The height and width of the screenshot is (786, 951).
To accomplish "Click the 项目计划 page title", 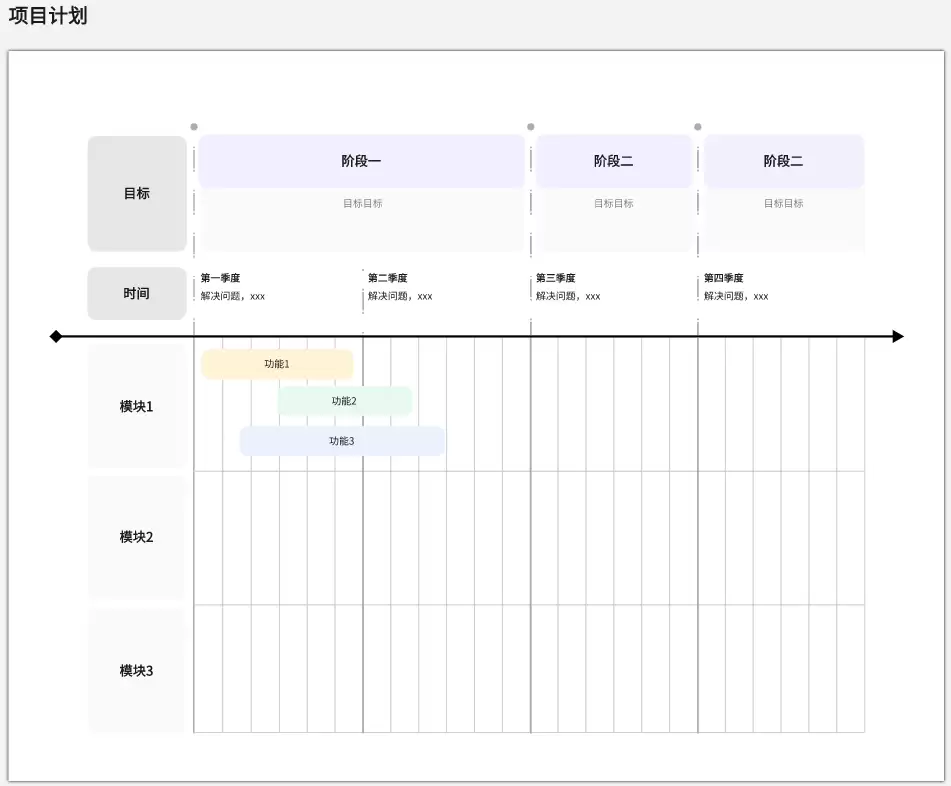I will [48, 15].
